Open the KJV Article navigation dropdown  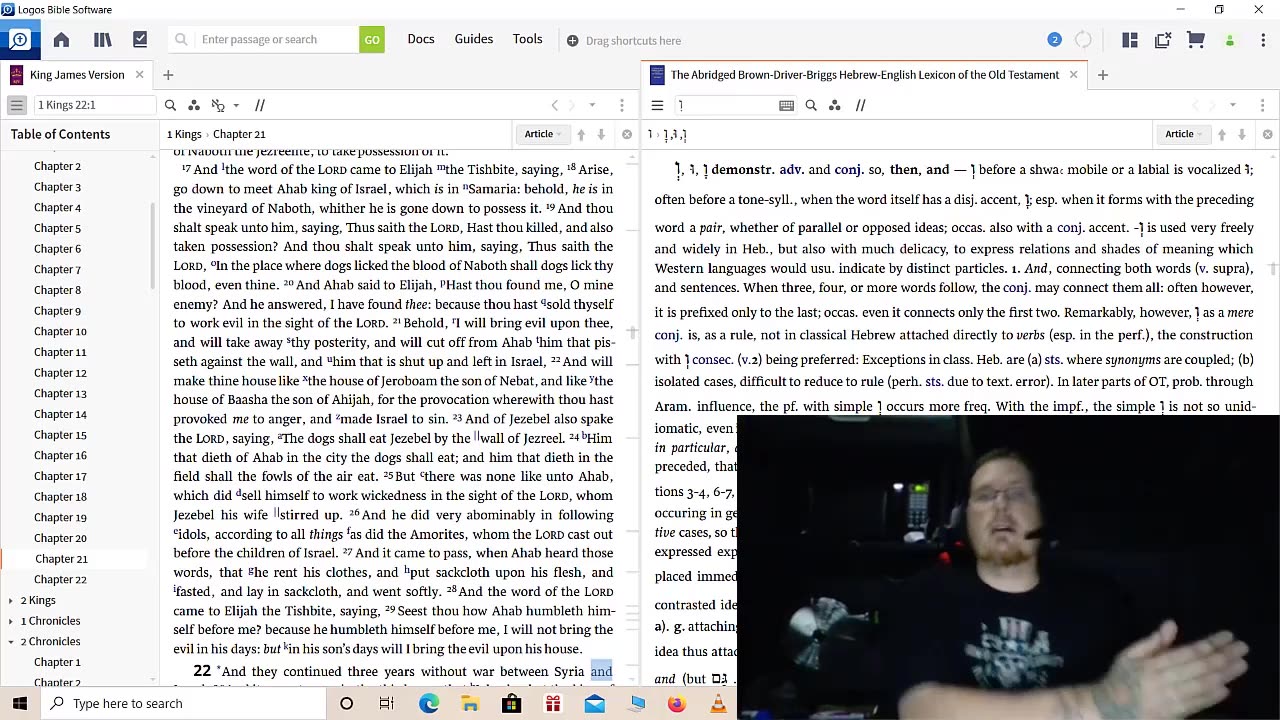[x=543, y=134]
